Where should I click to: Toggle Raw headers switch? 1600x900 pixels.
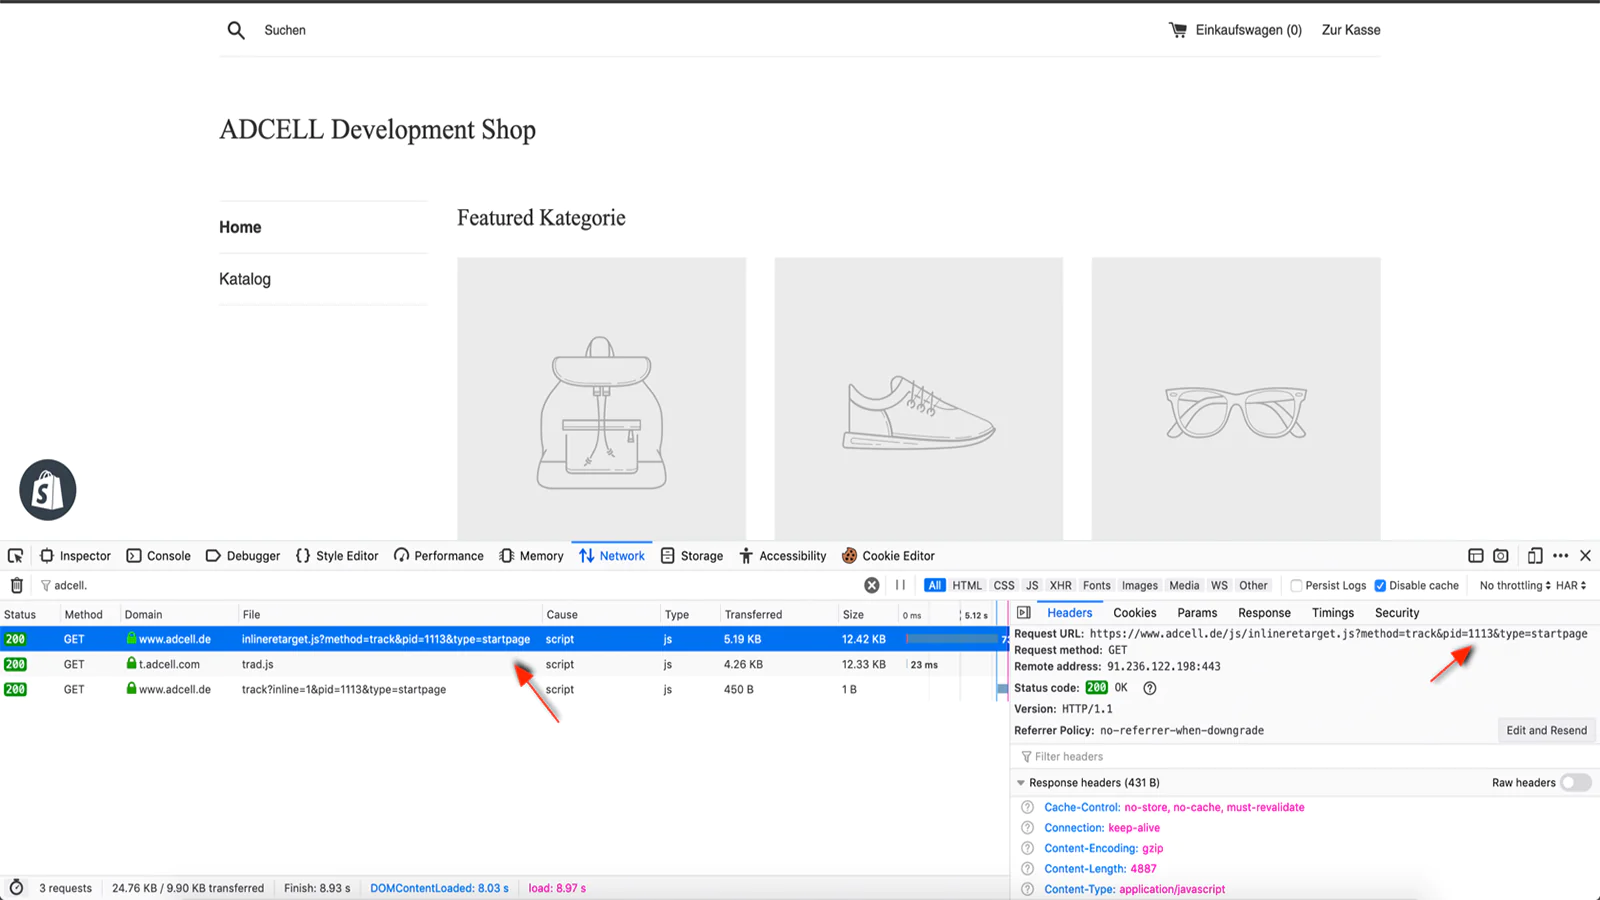coord(1576,783)
